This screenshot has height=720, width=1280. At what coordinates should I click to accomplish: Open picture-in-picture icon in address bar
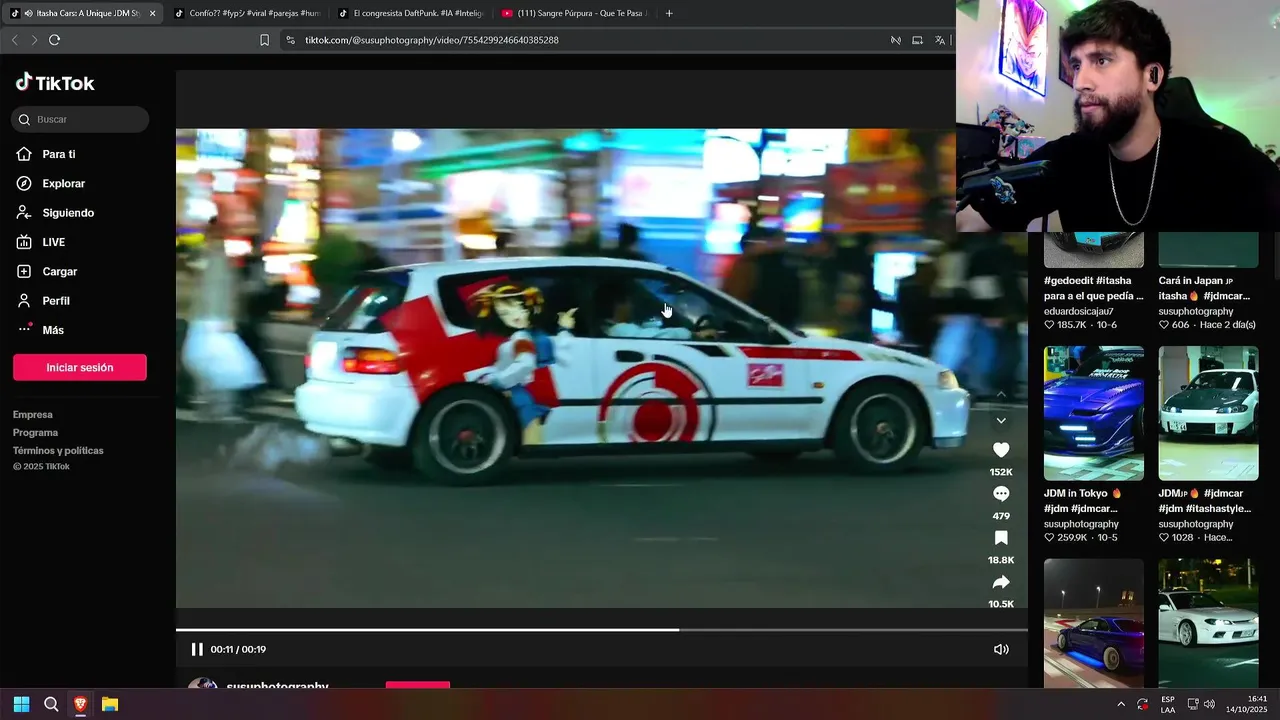point(917,40)
